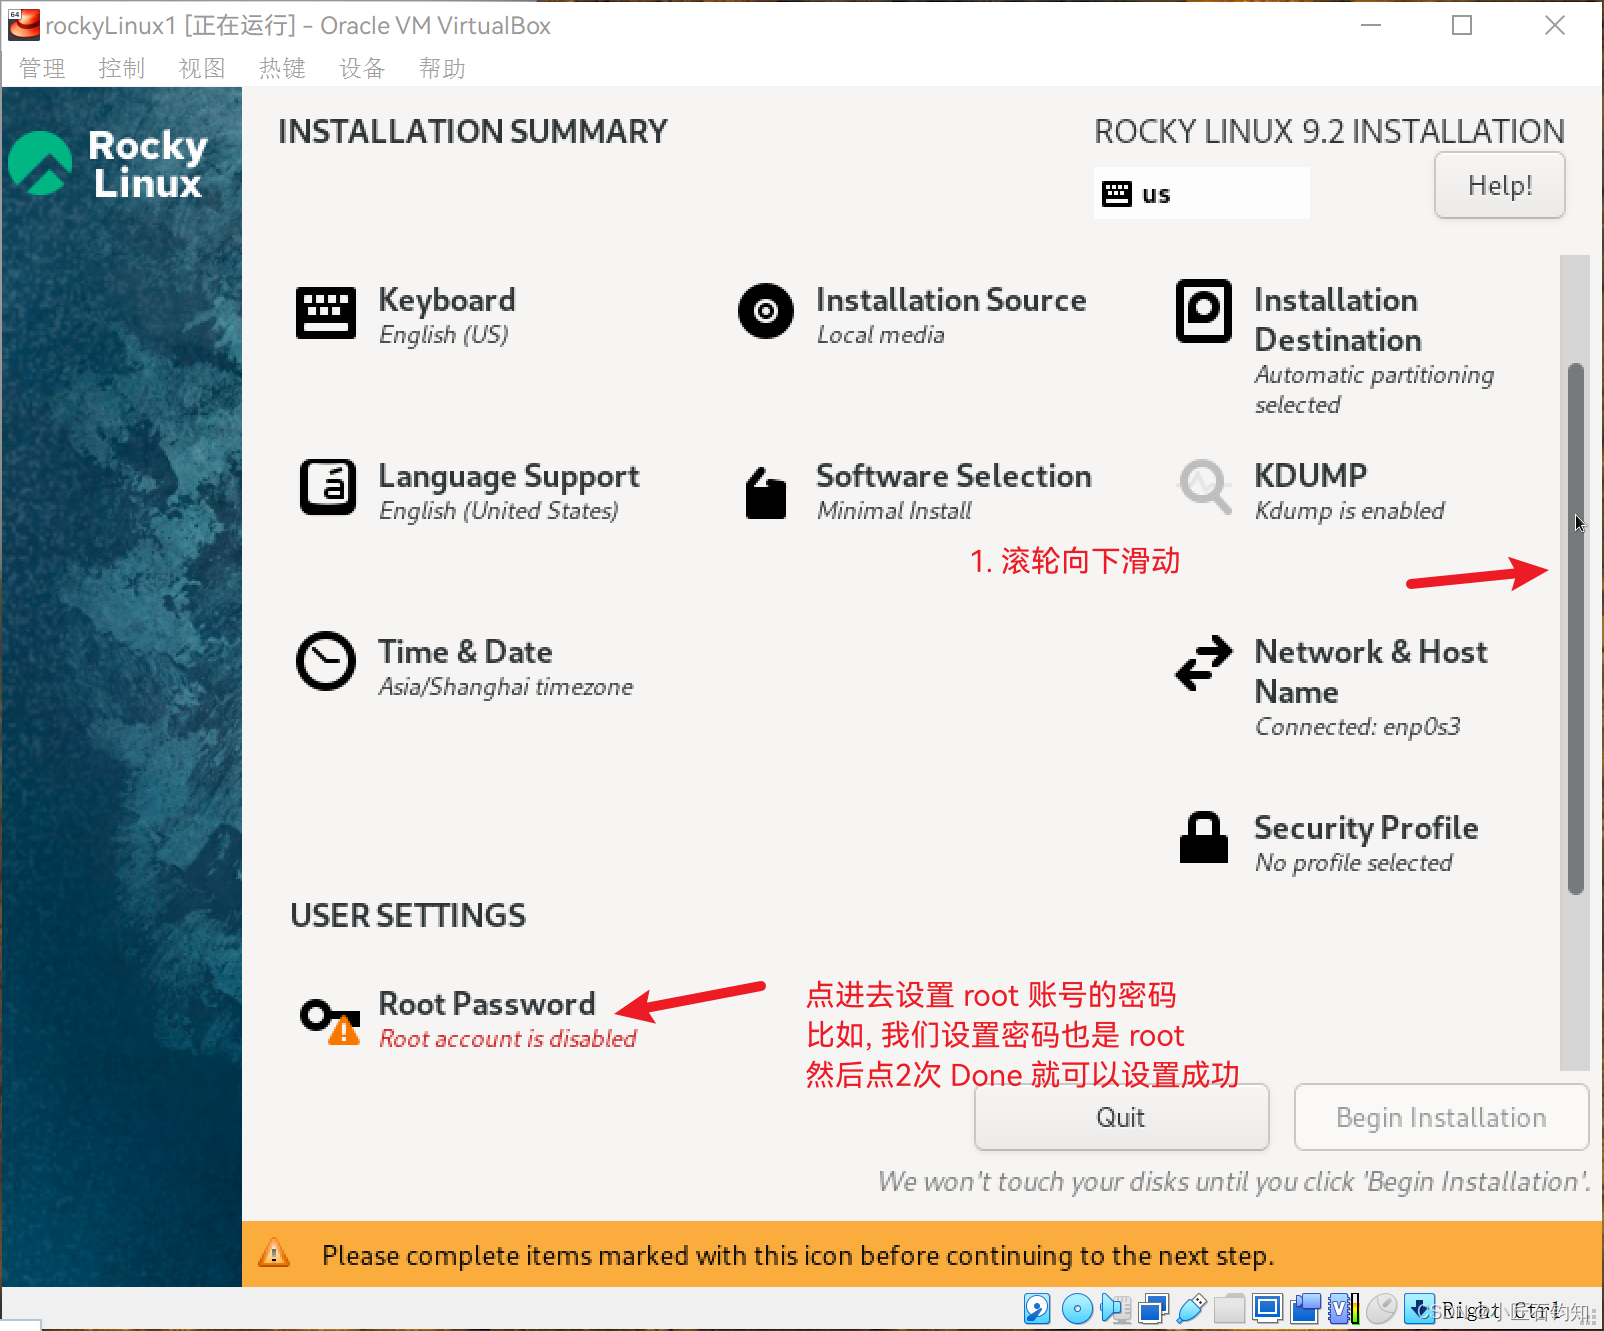Click the host key arrow icon in status bar
The height and width of the screenshot is (1331, 1604).
[x=1419, y=1308]
